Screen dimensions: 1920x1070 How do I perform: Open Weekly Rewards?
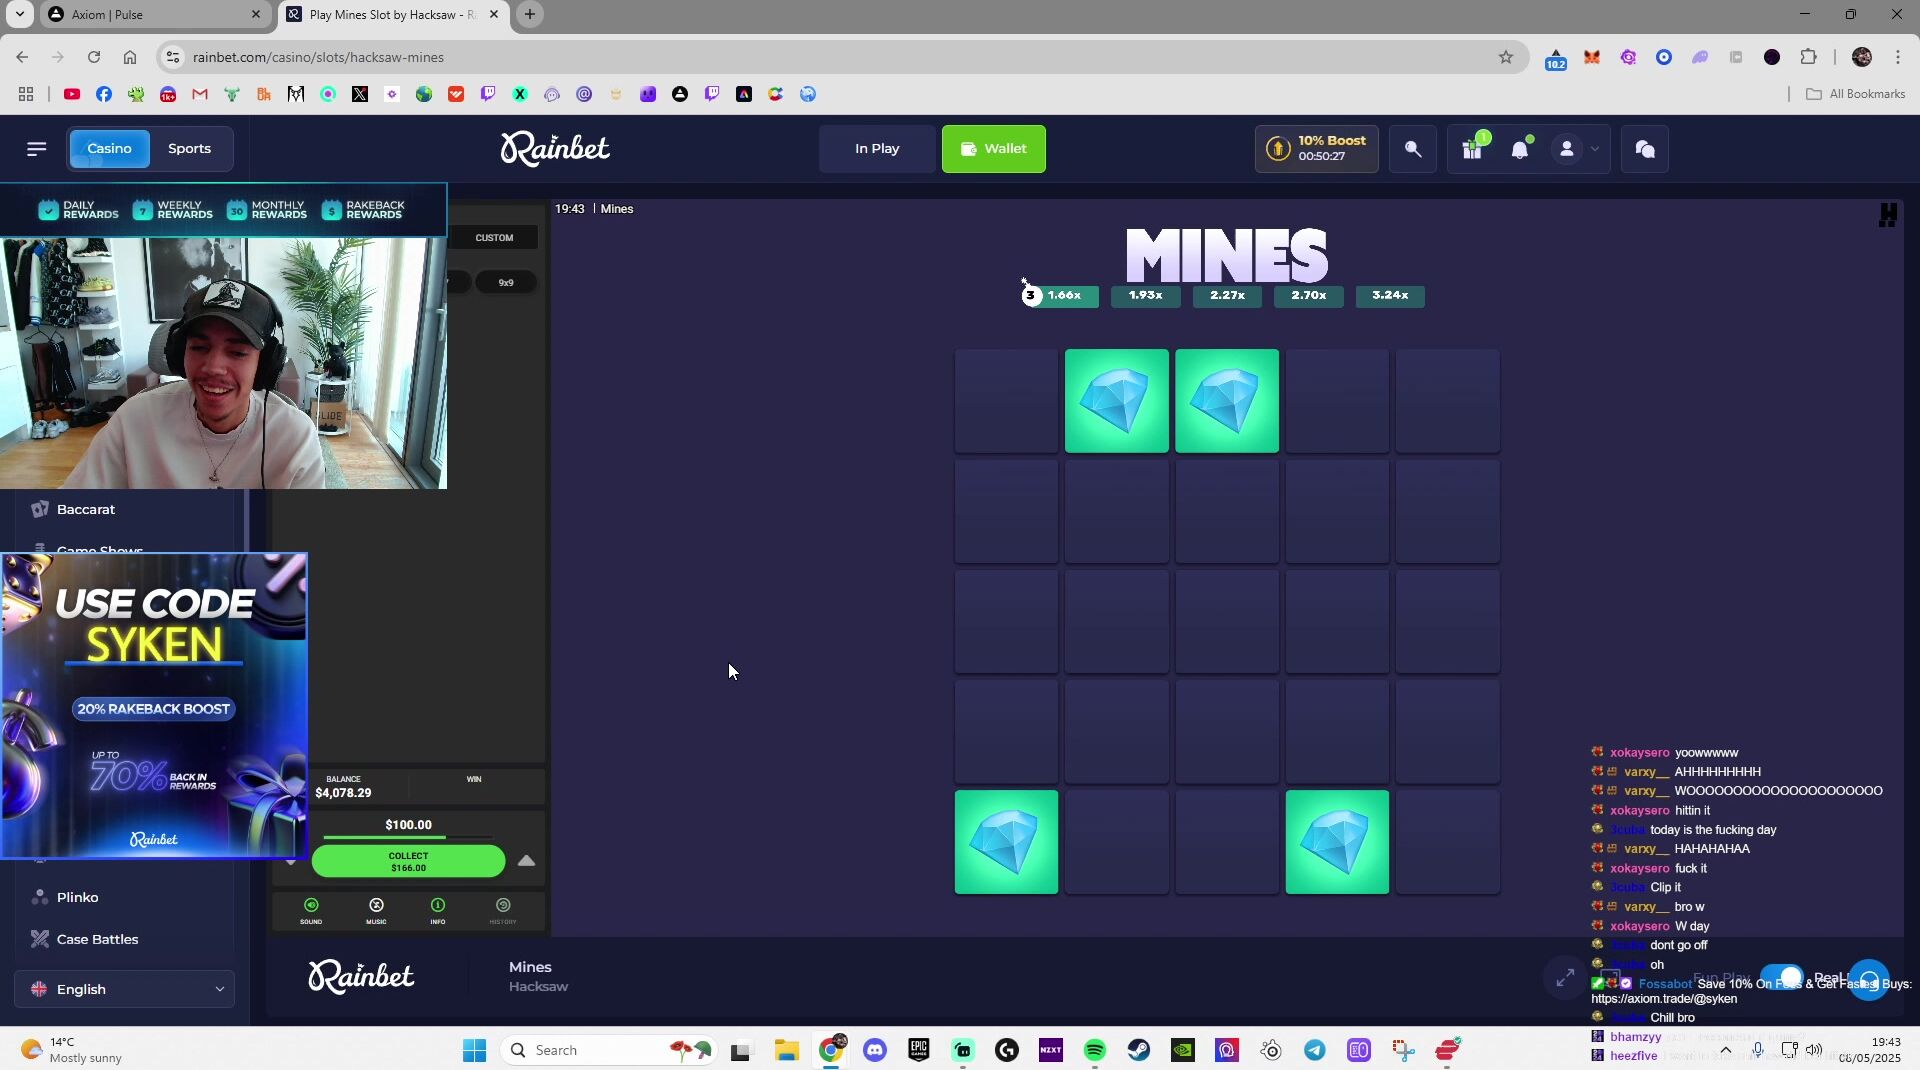173,210
